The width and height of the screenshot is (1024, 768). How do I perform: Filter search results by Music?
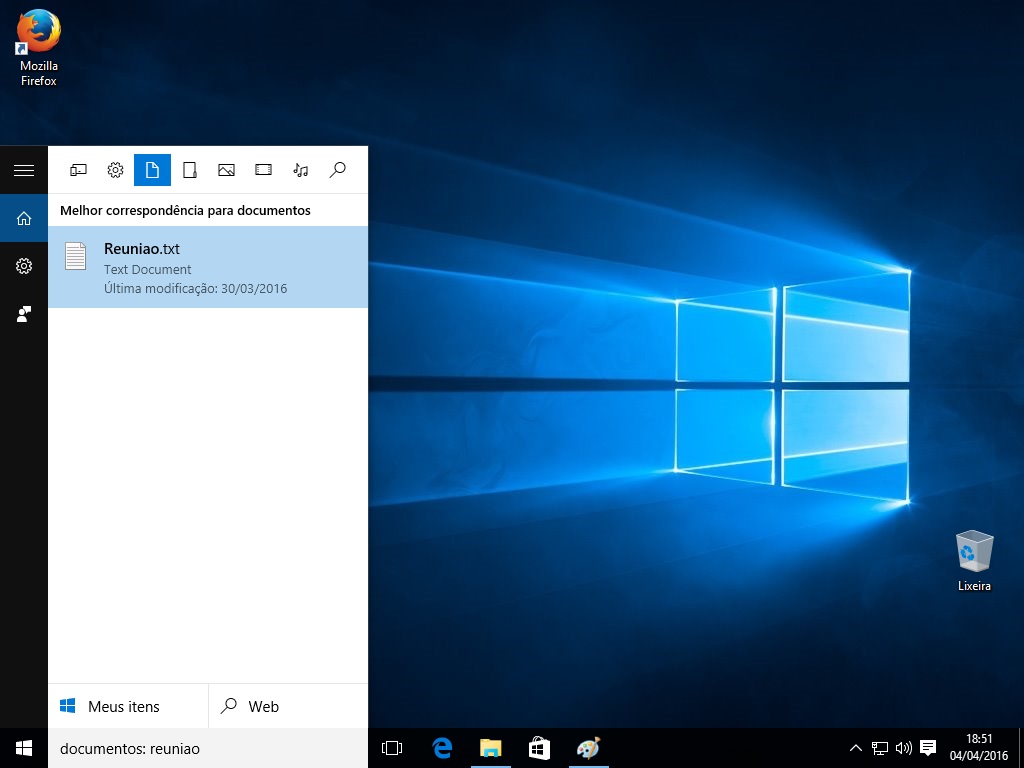coord(300,170)
